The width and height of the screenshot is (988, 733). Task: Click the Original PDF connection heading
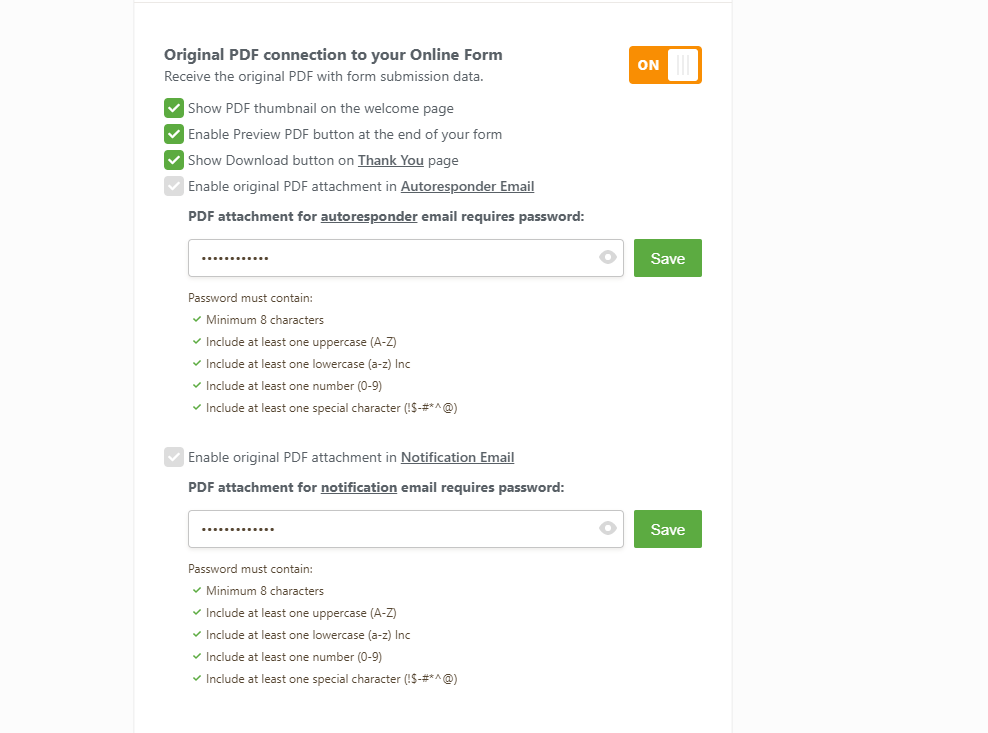[x=333, y=55]
